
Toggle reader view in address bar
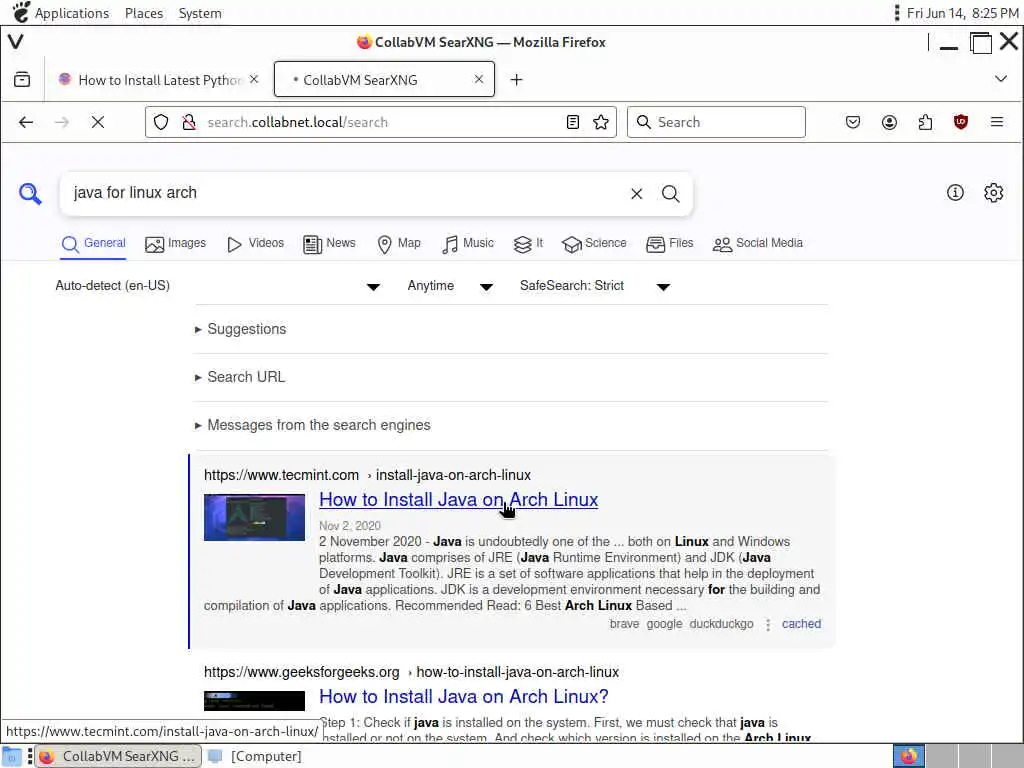[573, 122]
